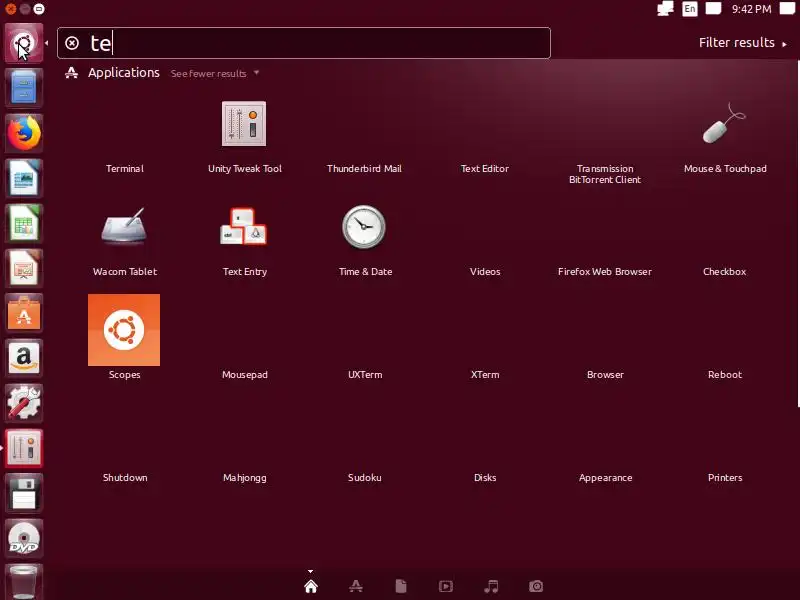Open Trash from the launcher
Viewport: 800px width, 600px height.
click(x=24, y=582)
